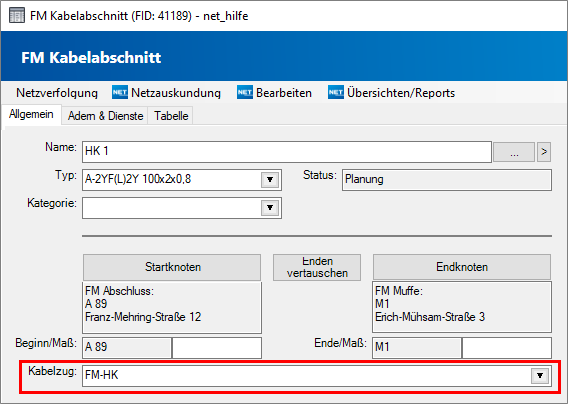The height and width of the screenshot is (404, 568).
Task: Click the empty Maß field after Ende
Action: pos(507,347)
